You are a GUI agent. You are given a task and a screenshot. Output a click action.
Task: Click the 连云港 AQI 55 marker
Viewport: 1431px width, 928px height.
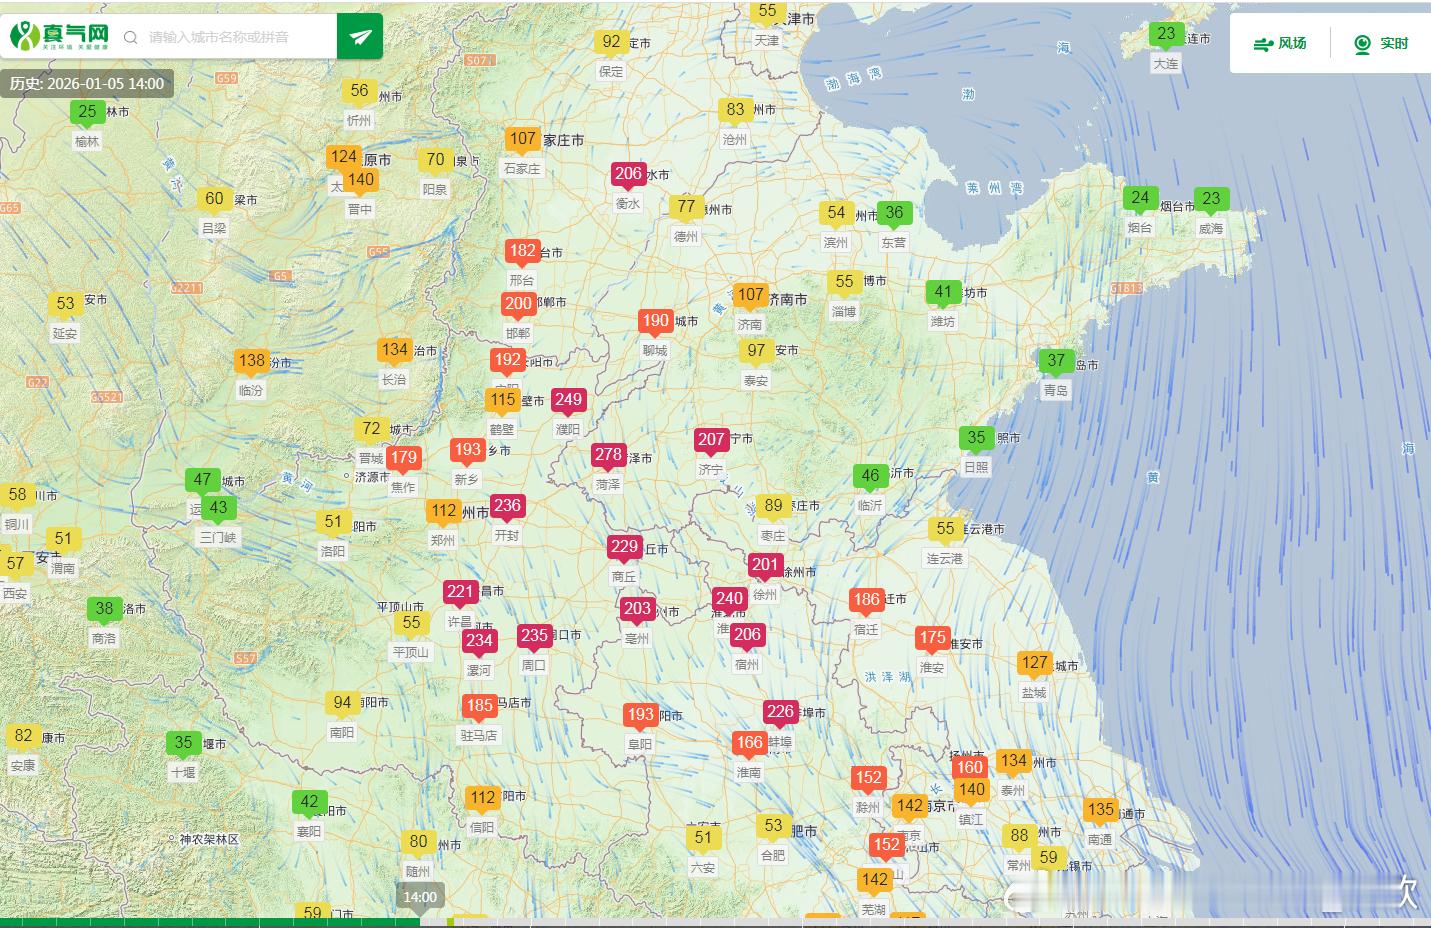tap(945, 530)
